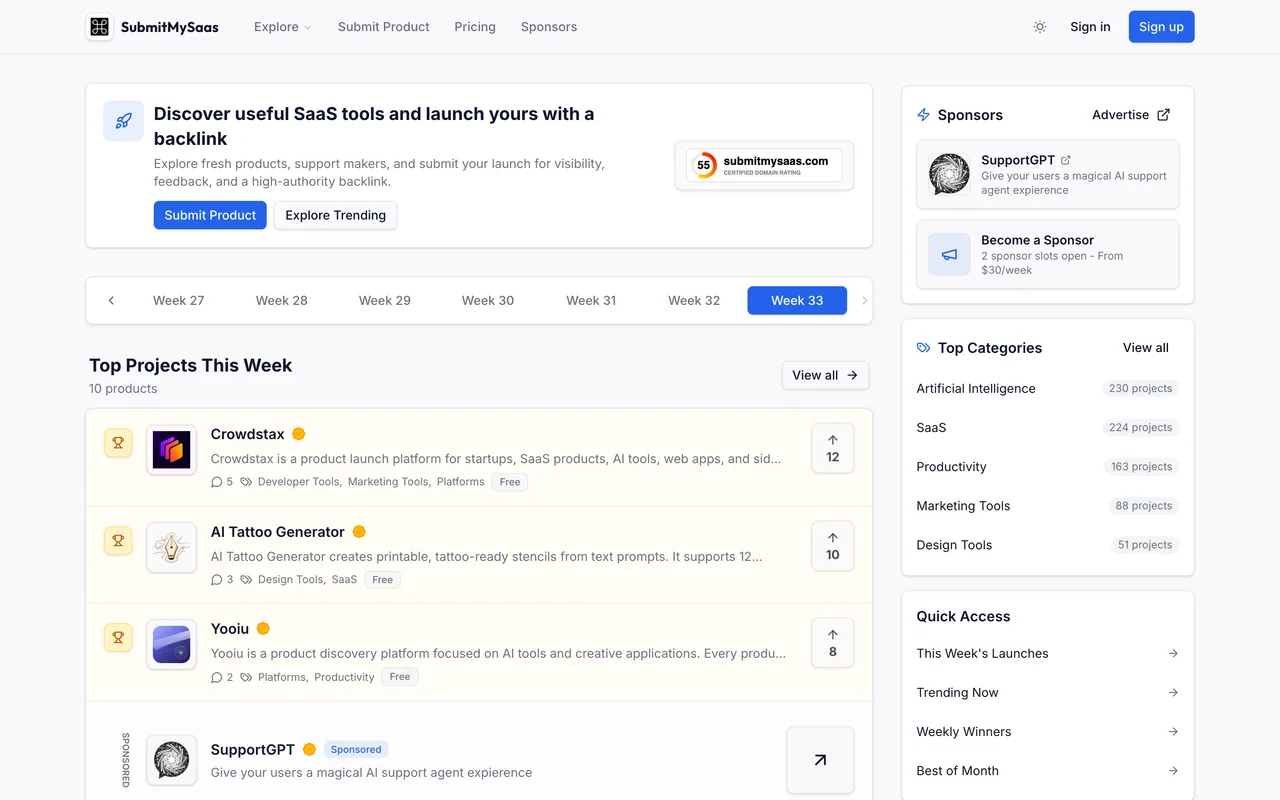Click the Sign in link
Image resolution: width=1280 pixels, height=800 pixels.
1090,27
